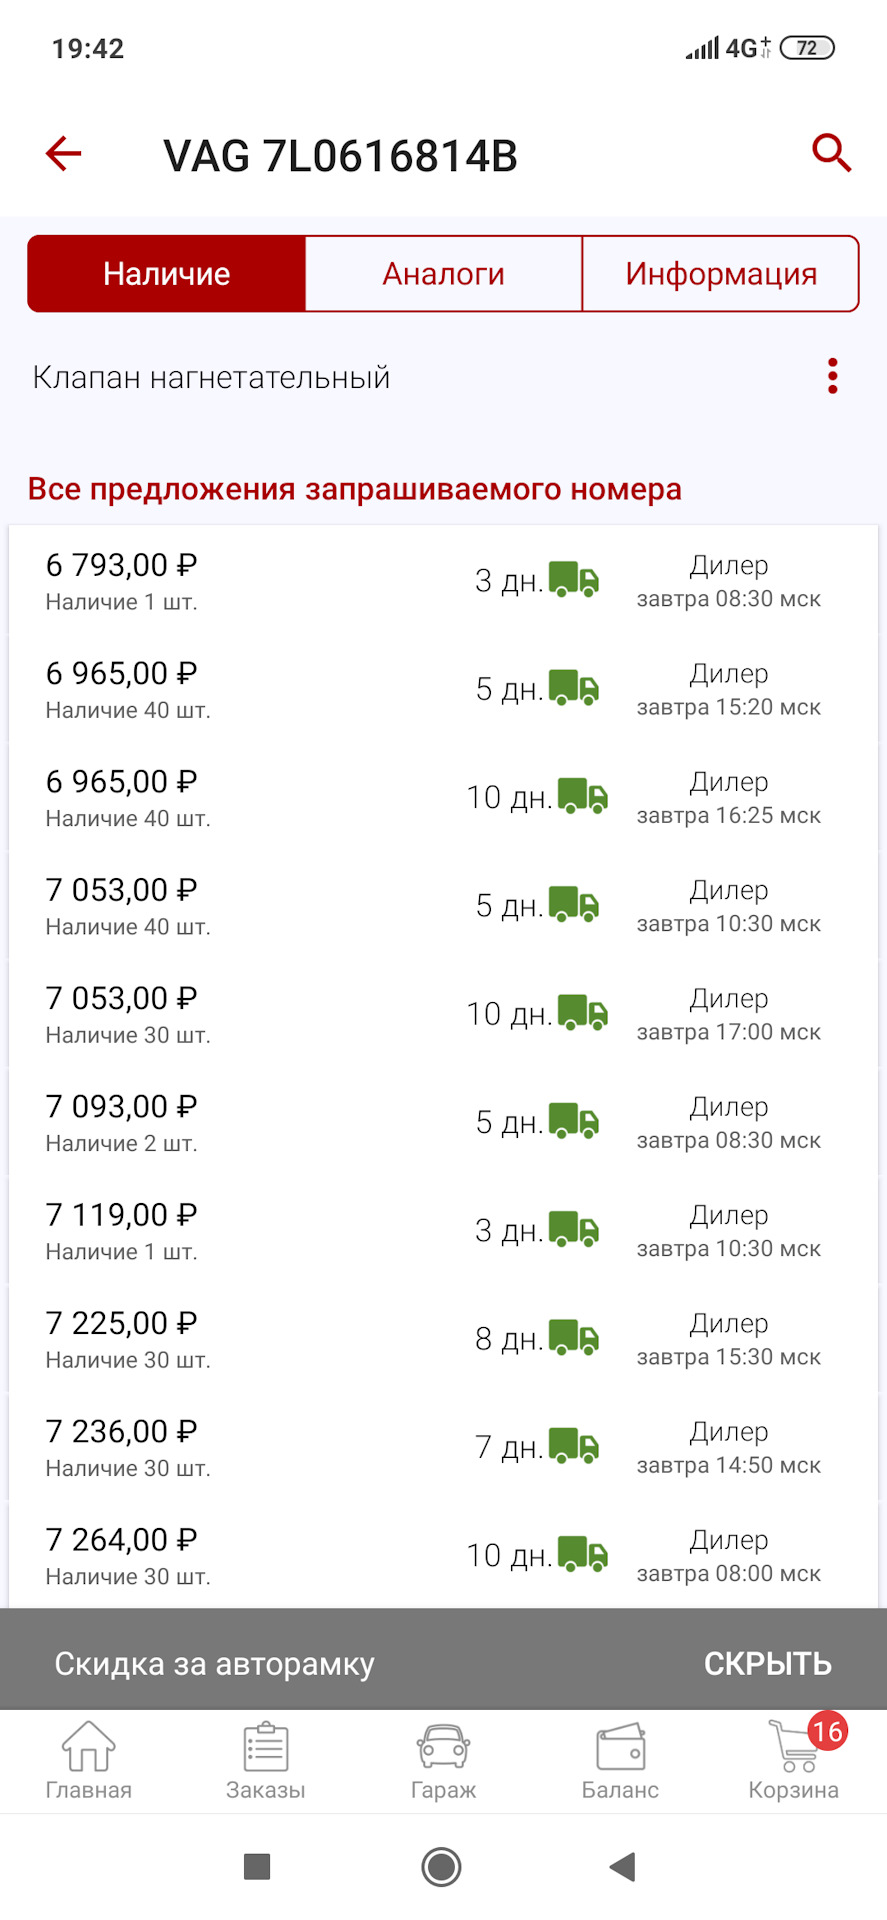Viewport: 887px width, 1920px height.
Task: Open Корзина cart with 16 items
Action: tap(794, 1762)
